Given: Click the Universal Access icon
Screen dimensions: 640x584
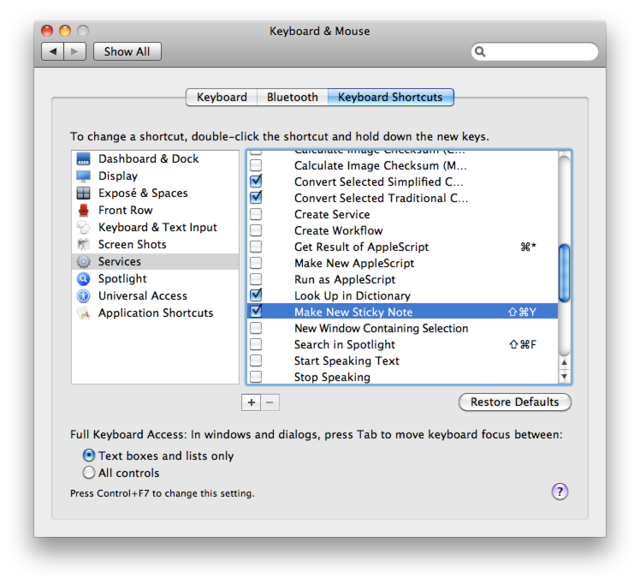Looking at the screenshot, I should (83, 296).
